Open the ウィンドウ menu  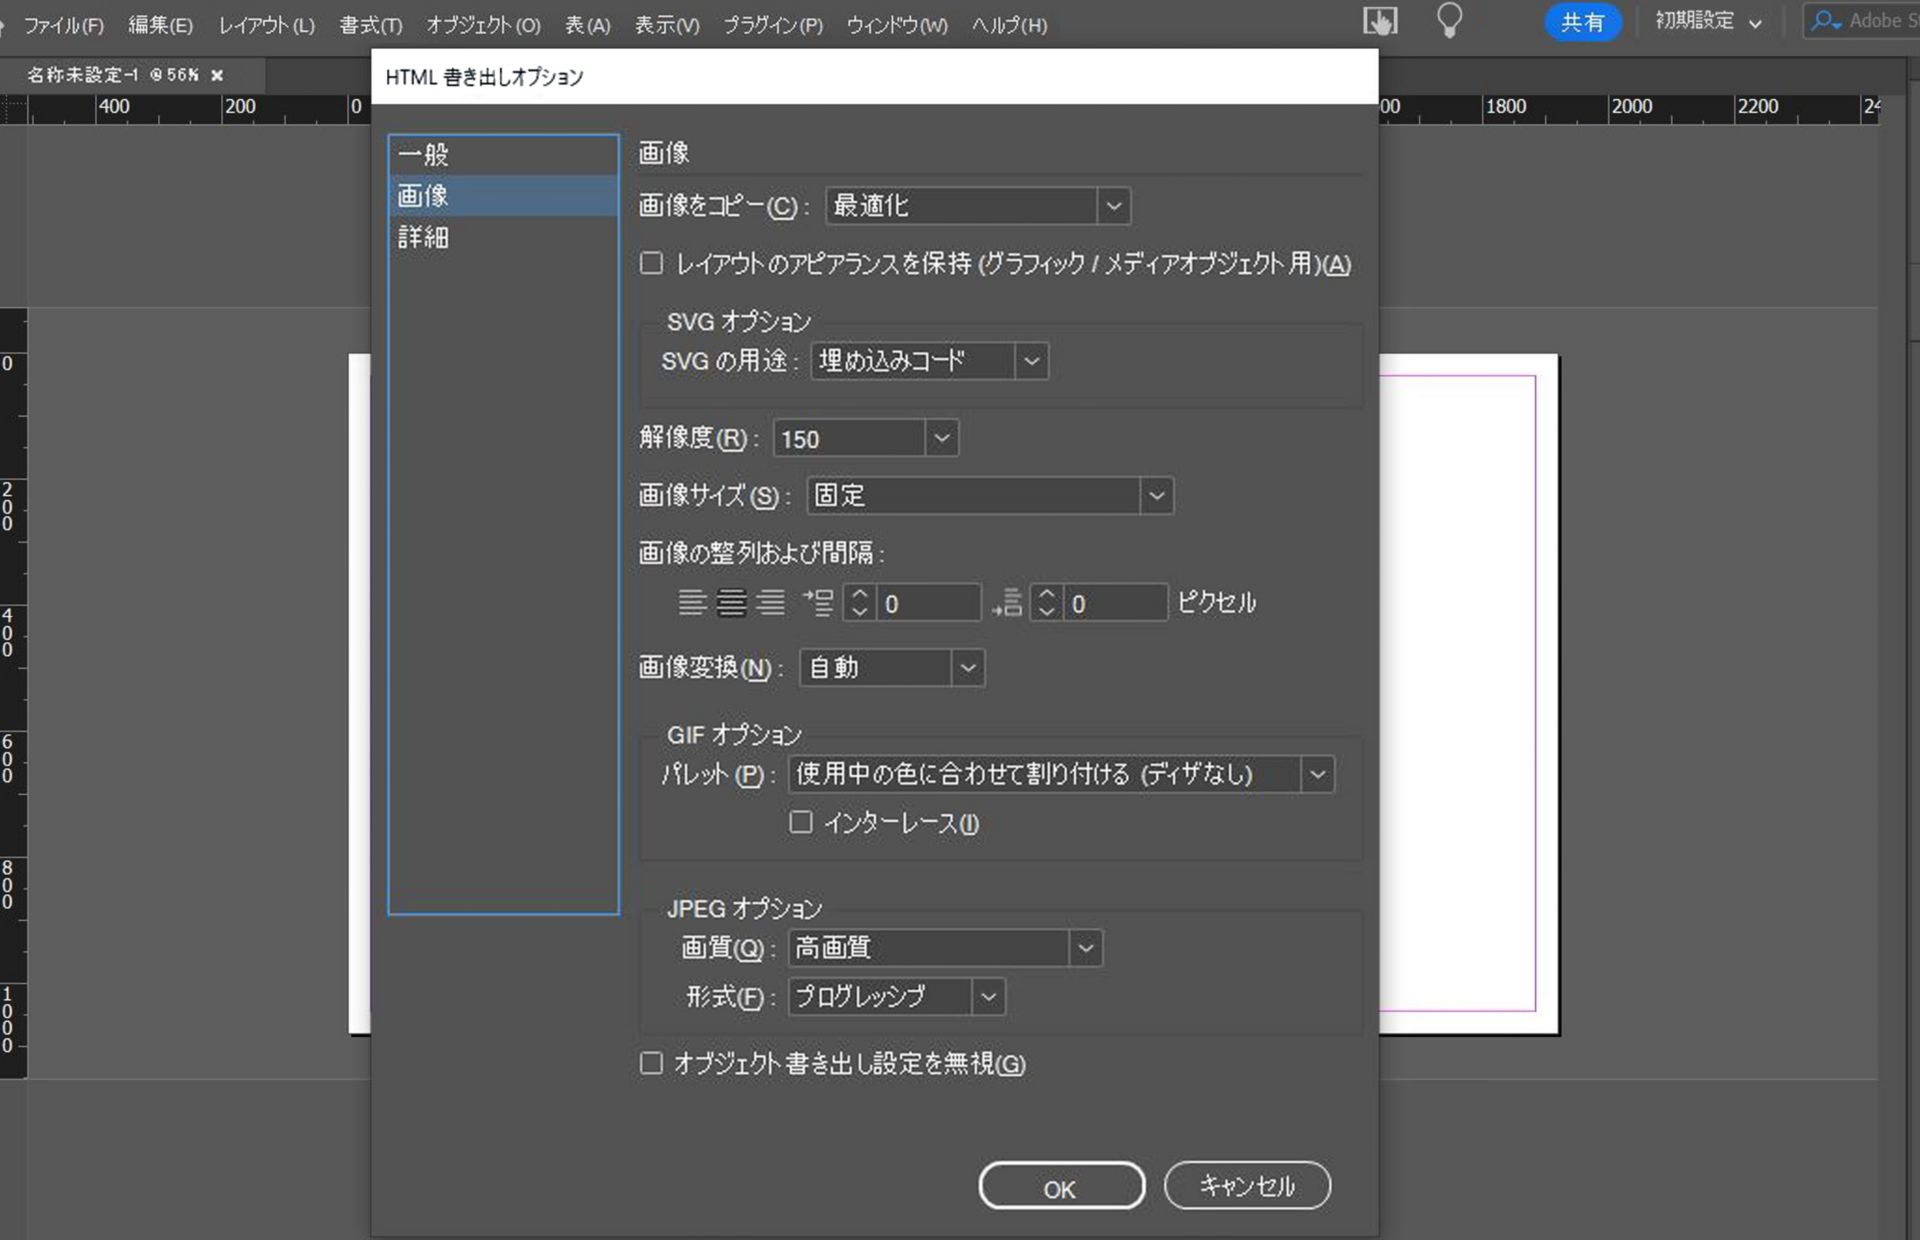tap(895, 25)
